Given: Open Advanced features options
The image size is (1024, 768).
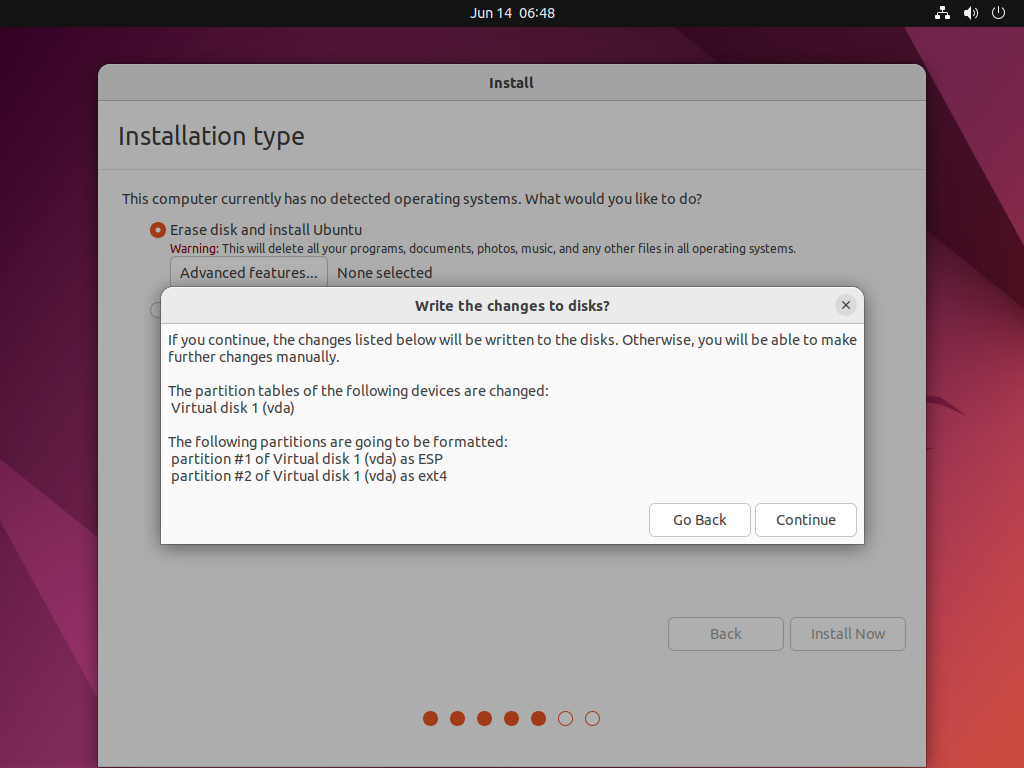Looking at the screenshot, I should 249,273.
